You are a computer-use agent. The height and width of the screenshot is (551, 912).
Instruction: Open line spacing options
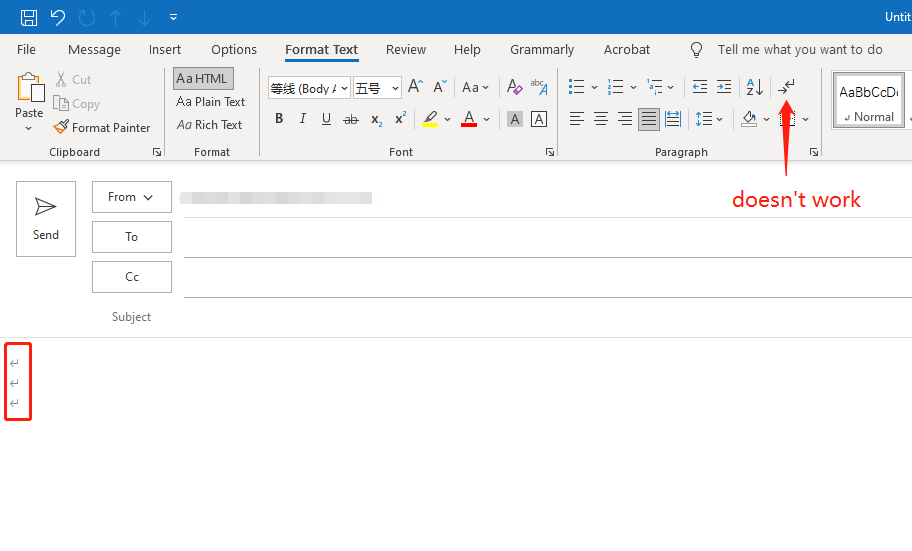pos(709,119)
